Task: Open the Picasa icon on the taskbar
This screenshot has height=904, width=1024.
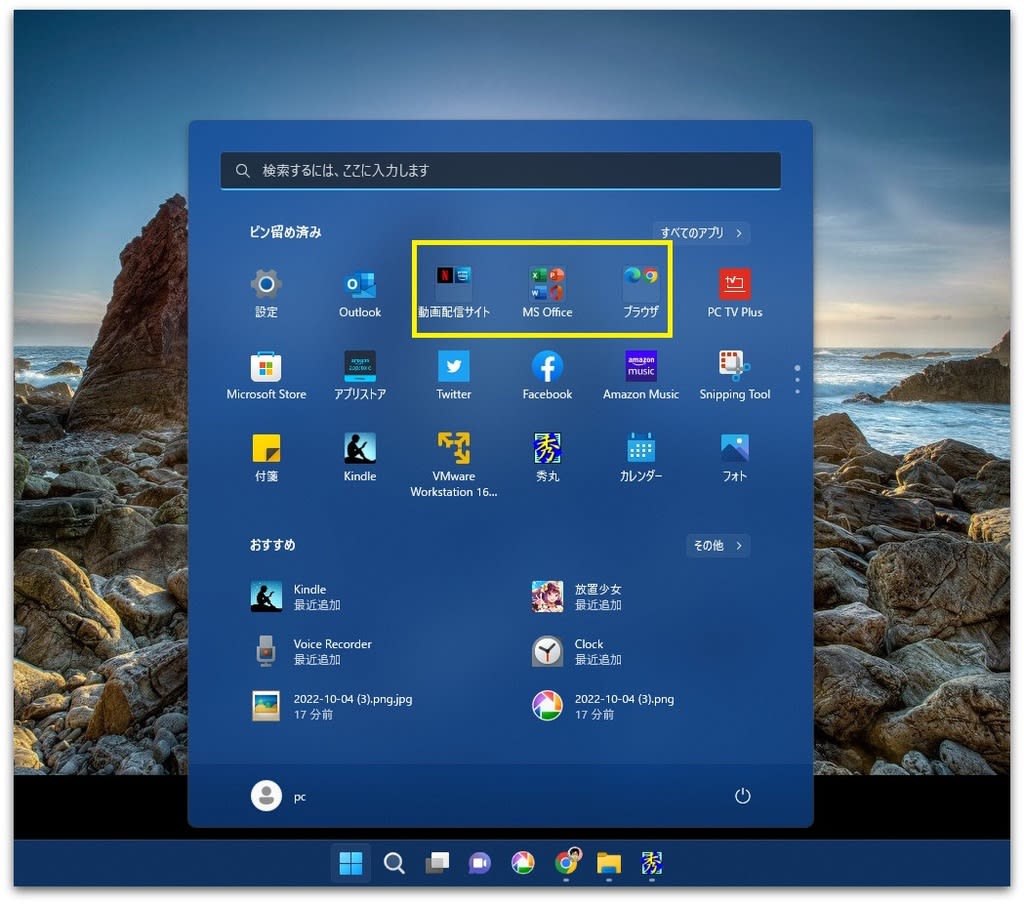Action: coord(522,864)
